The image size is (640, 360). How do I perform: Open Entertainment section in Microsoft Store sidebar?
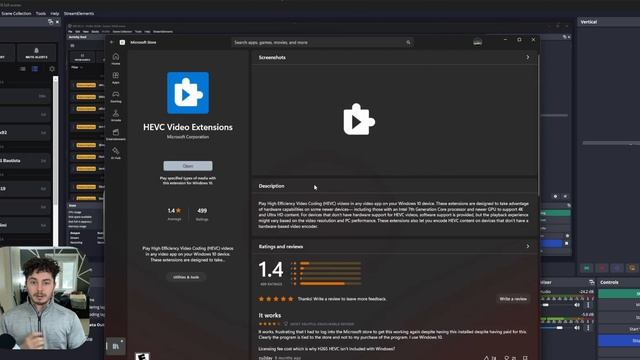pos(116,134)
